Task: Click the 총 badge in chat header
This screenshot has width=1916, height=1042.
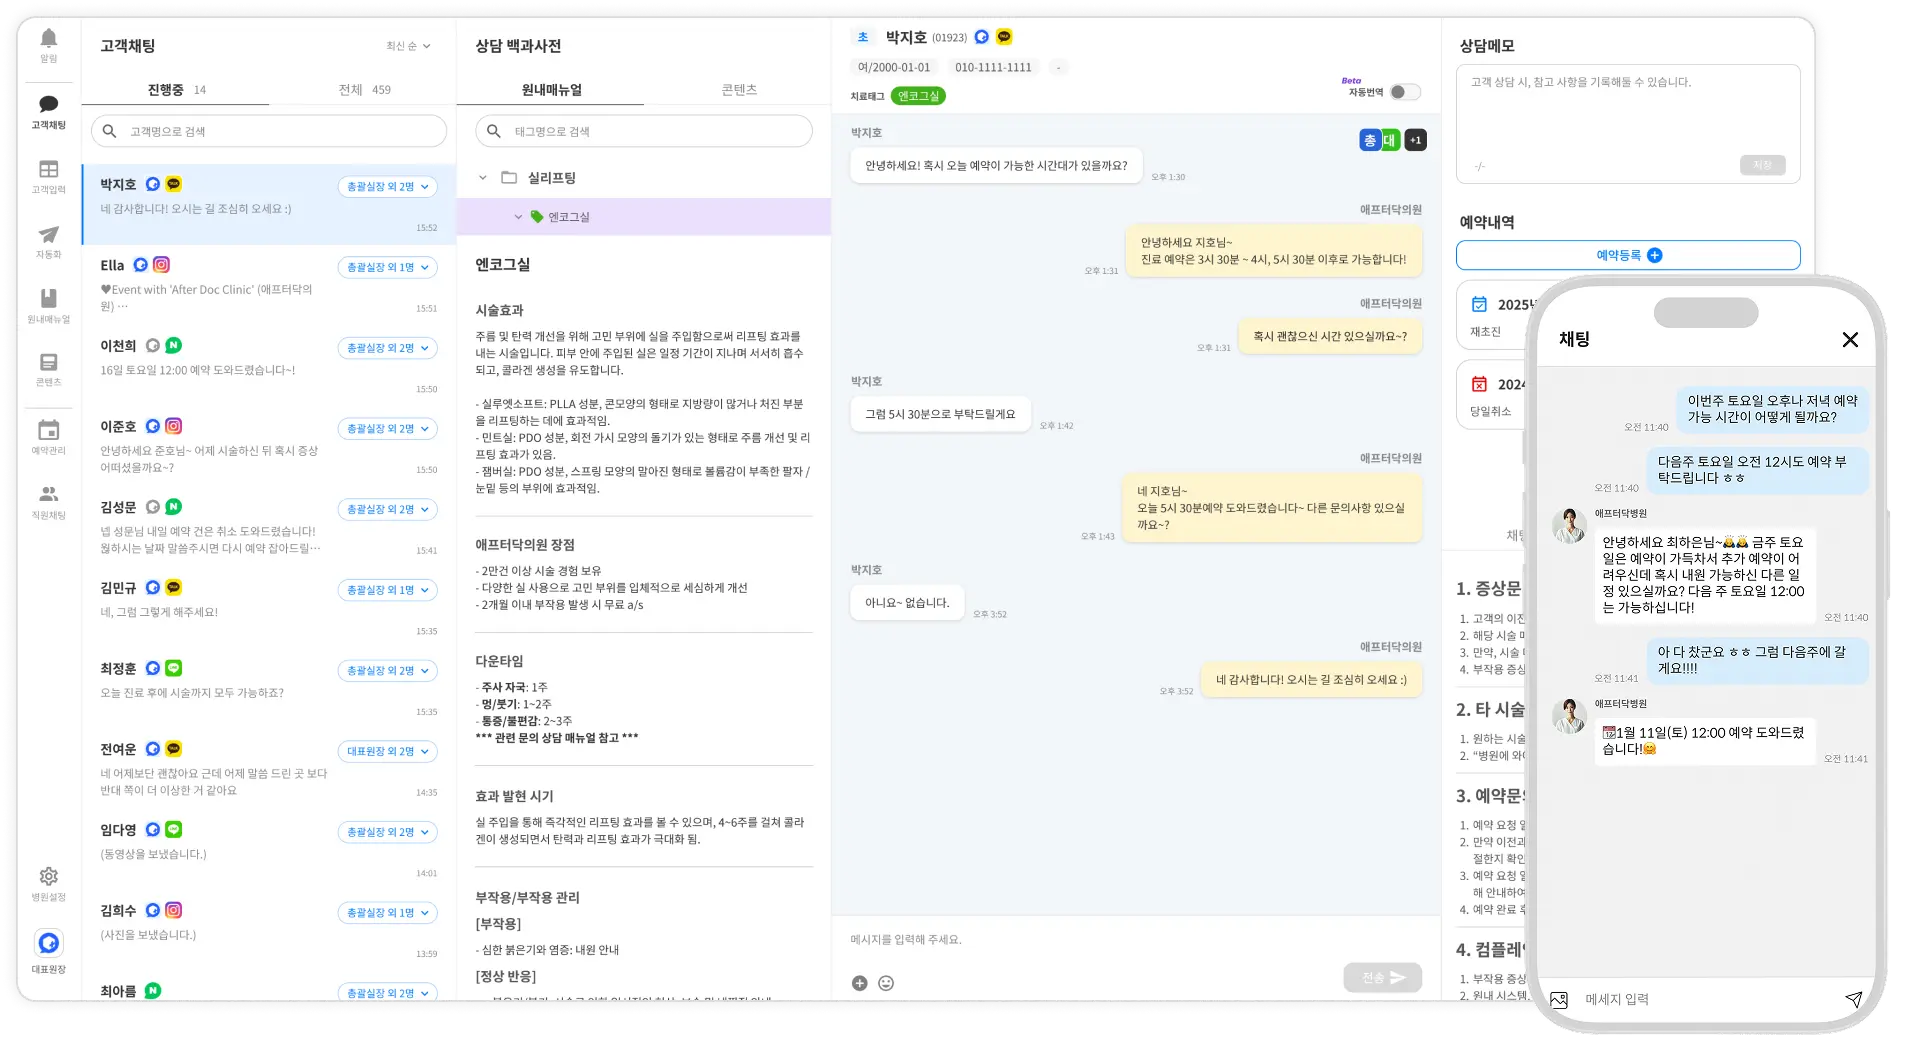Action: point(1369,140)
